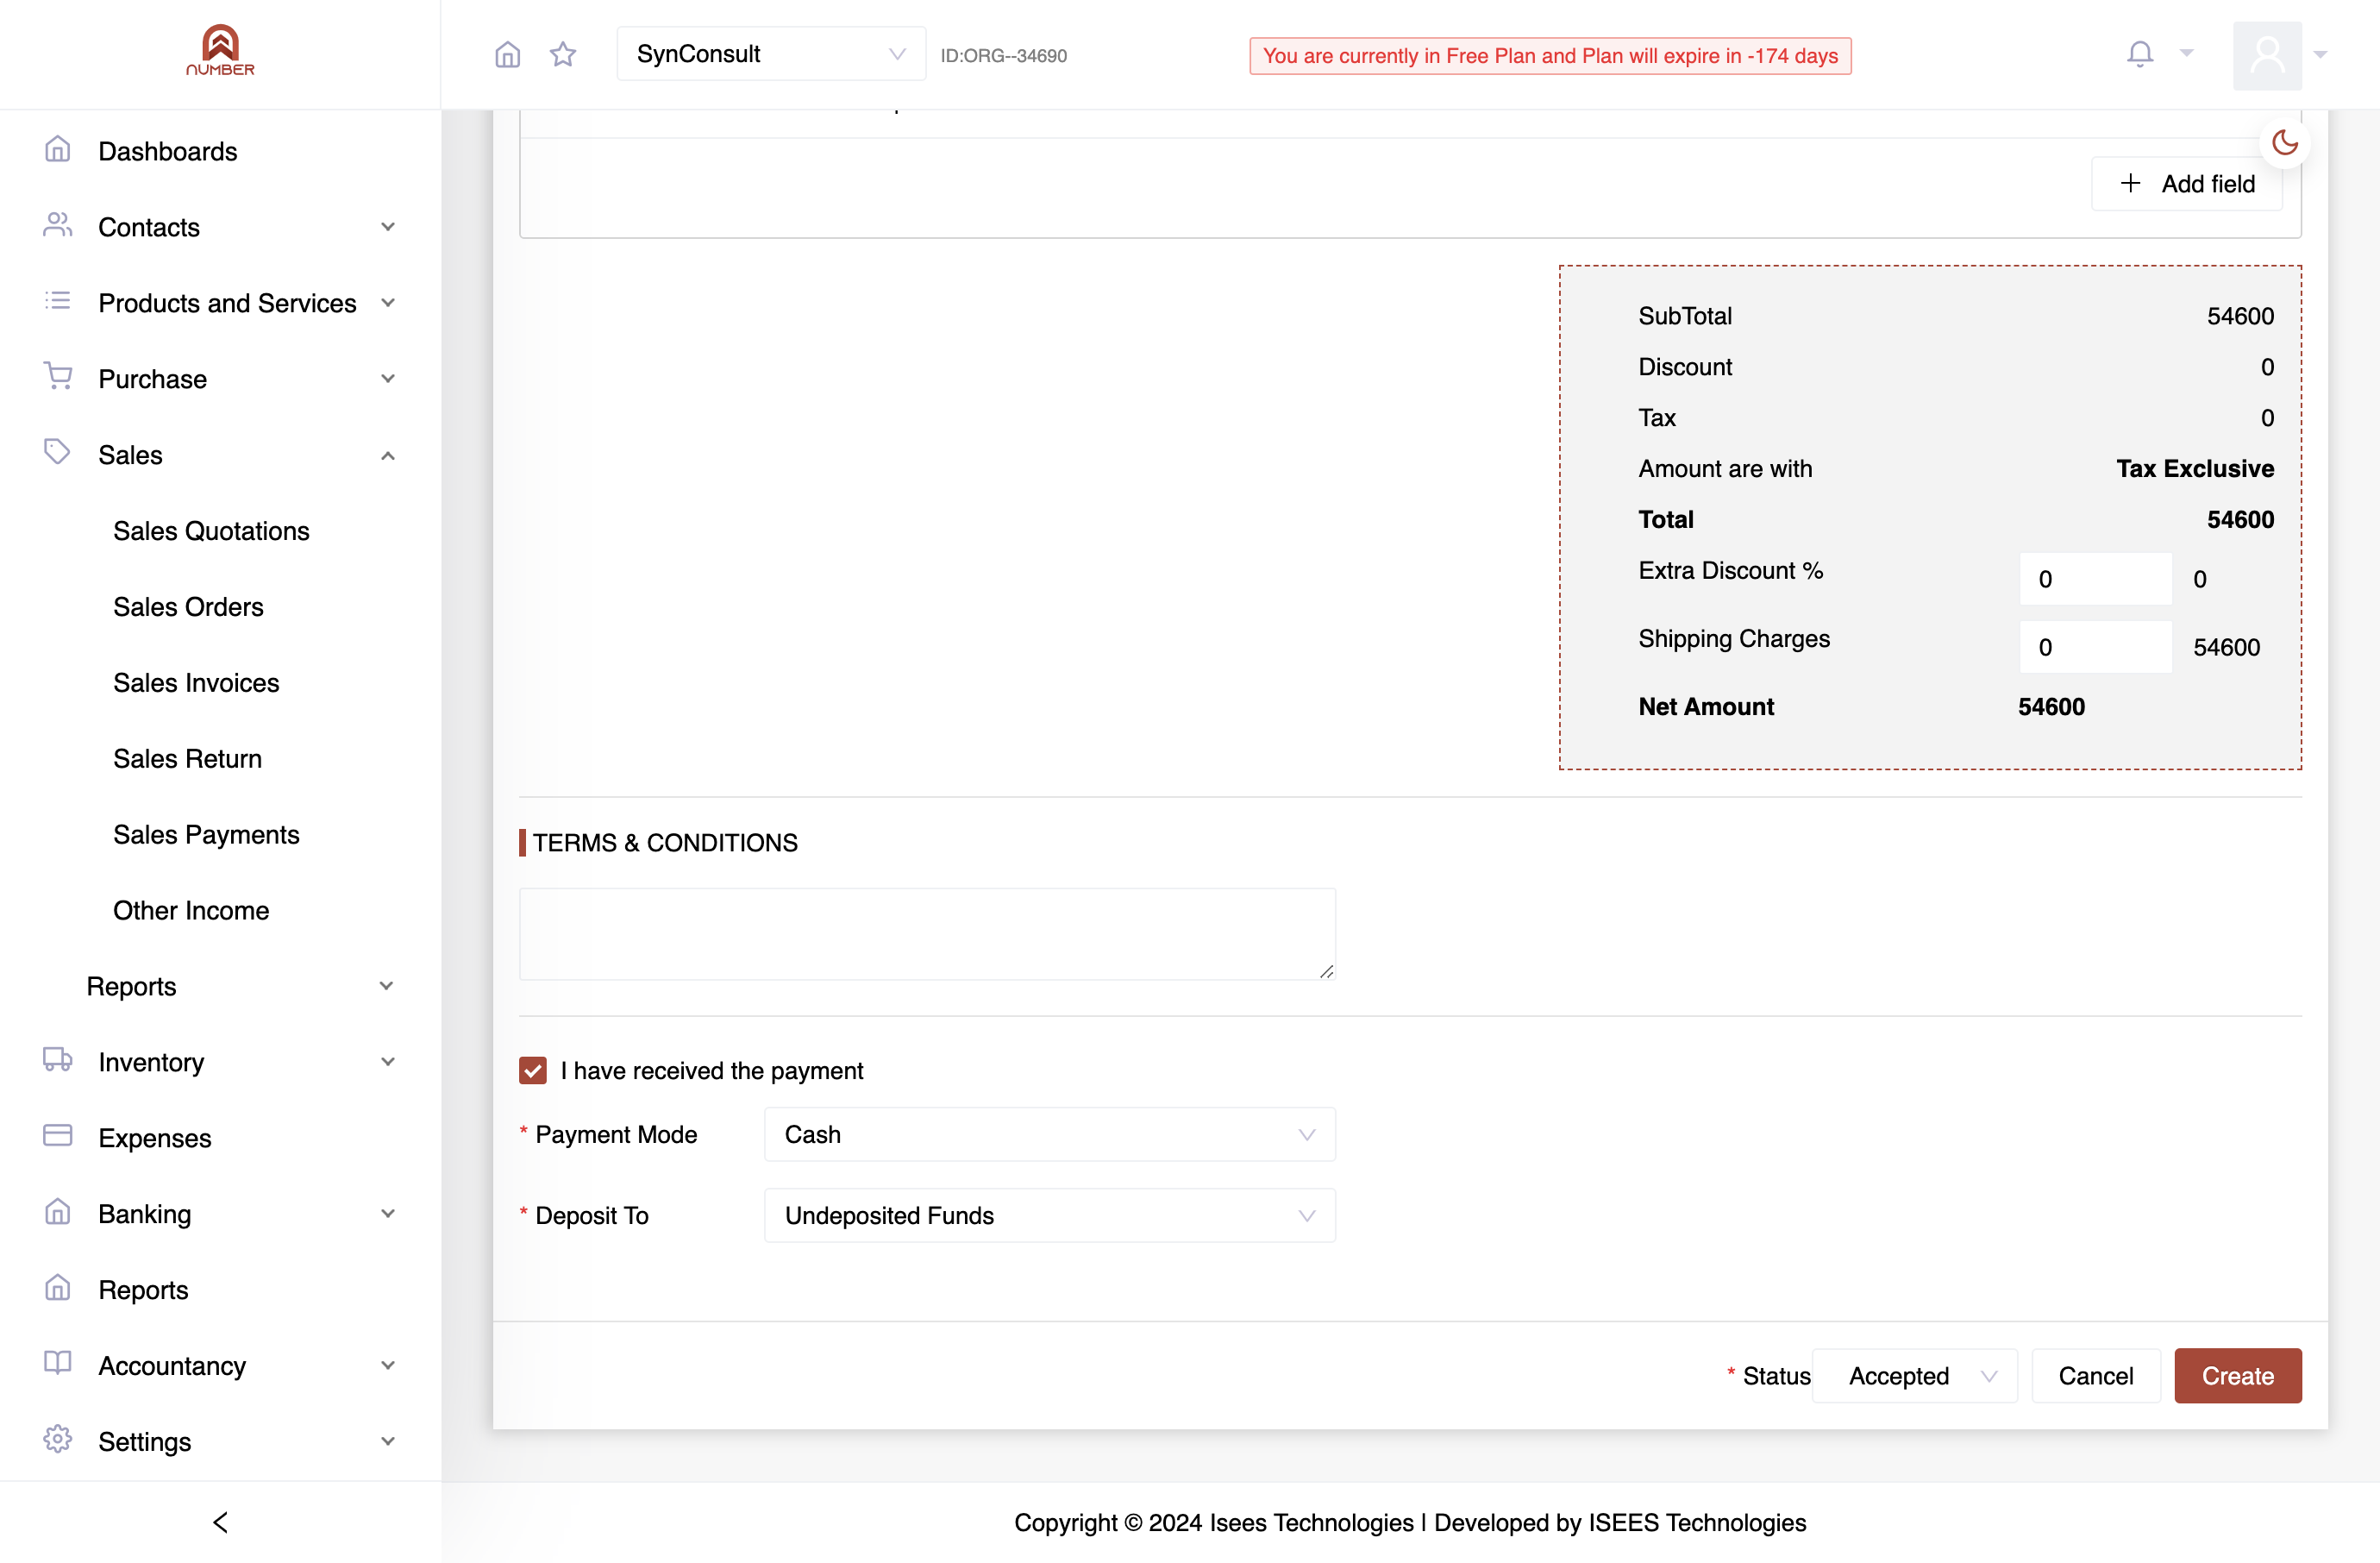The width and height of the screenshot is (2380, 1563).
Task: Open Sales Payments
Action: click(206, 835)
